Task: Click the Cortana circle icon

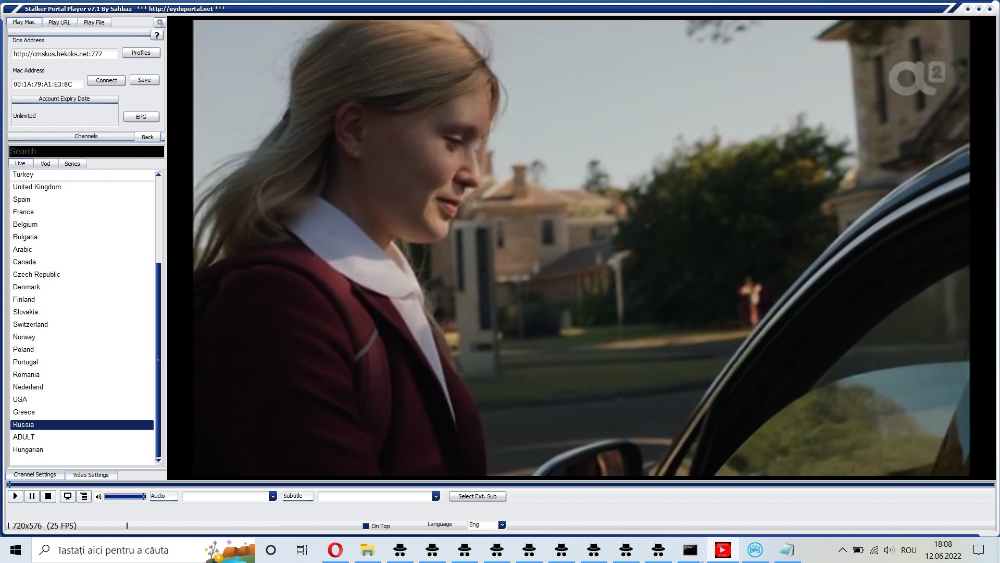Action: click(270, 550)
